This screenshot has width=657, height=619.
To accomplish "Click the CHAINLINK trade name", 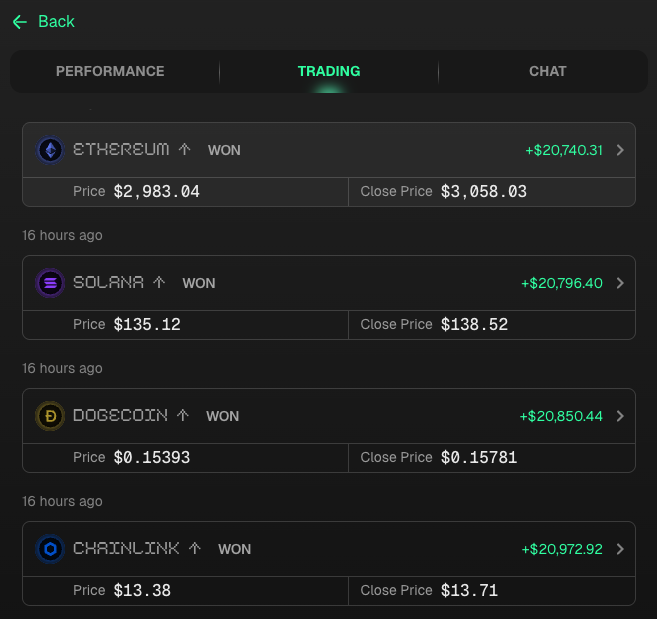I will pos(126,548).
